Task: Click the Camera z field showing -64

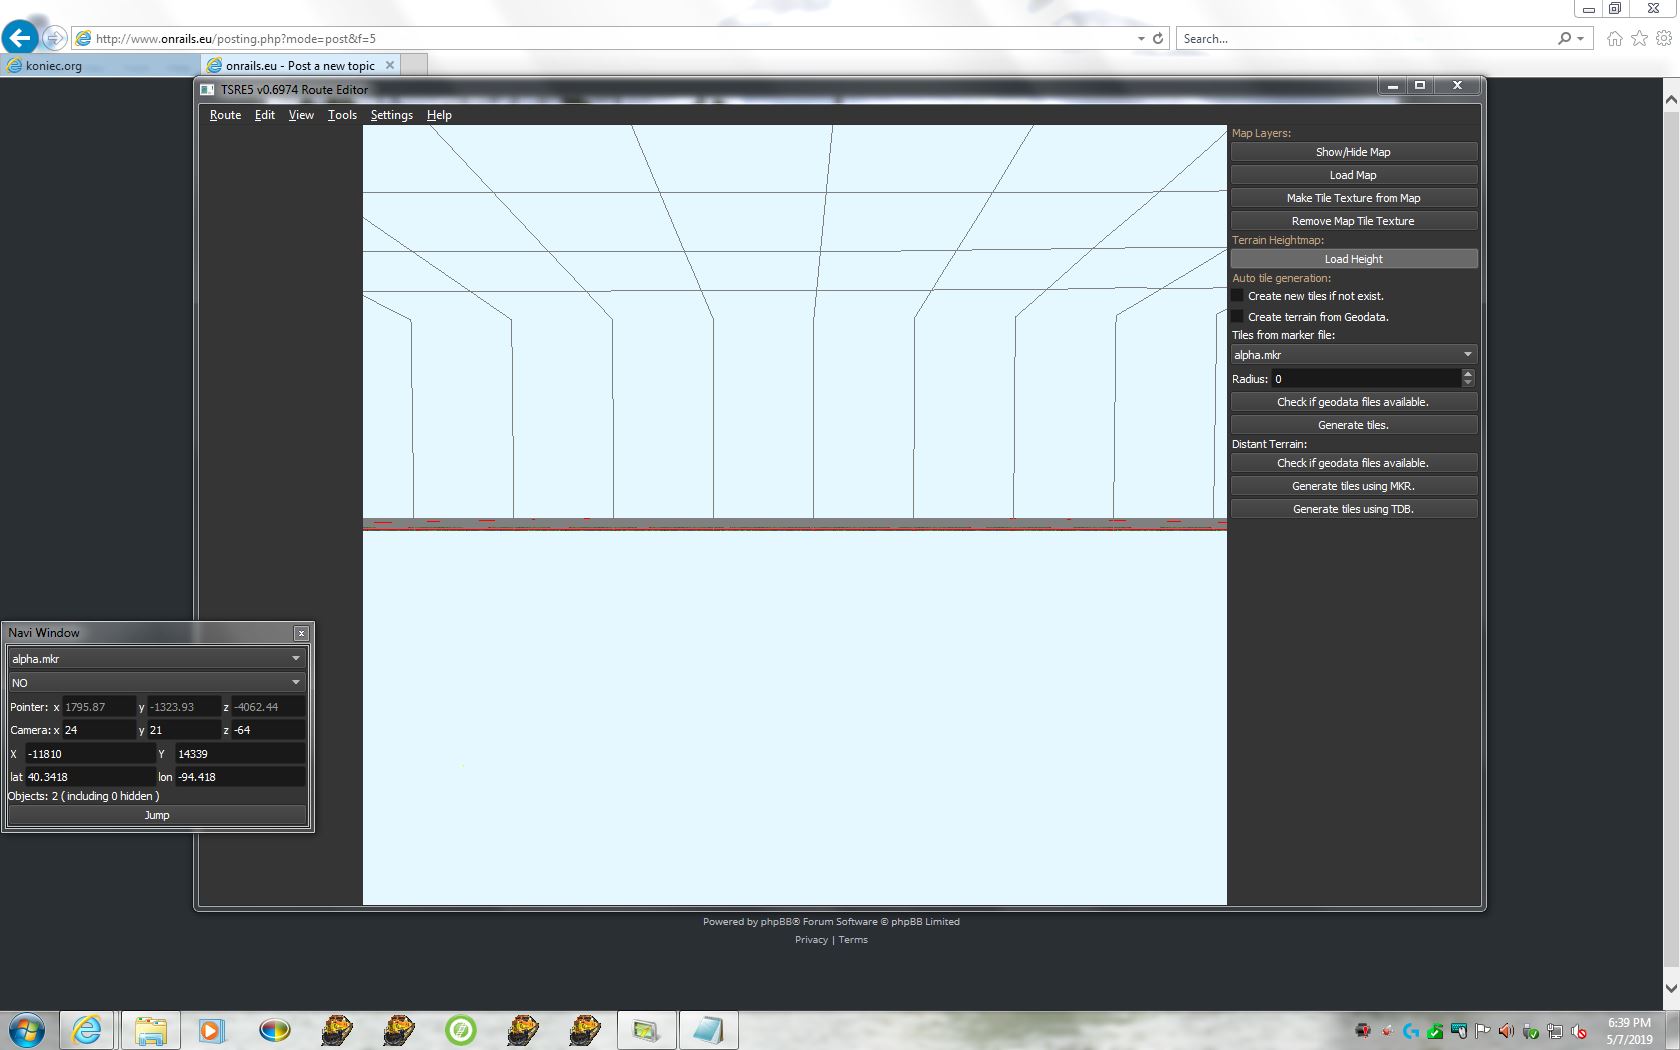Action: click(x=268, y=730)
